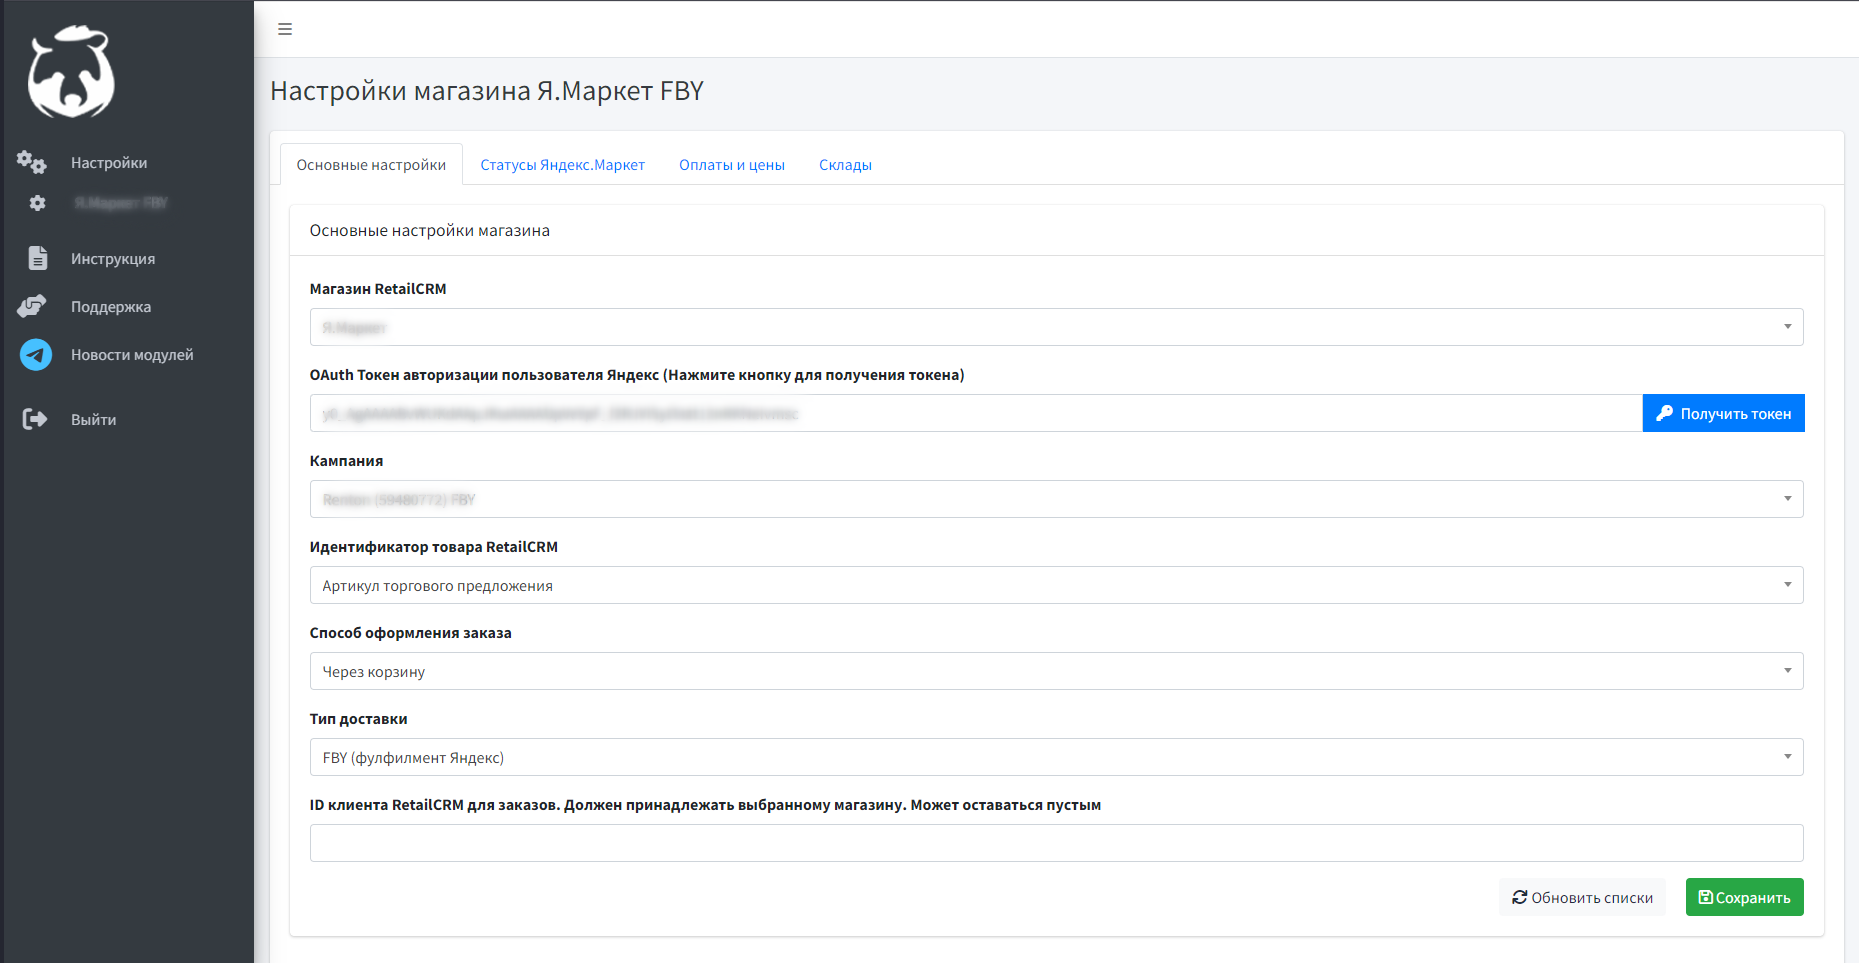Viewport: 1859px width, 963px height.
Task: Click the Тип доставки field label
Action: pyautogui.click(x=358, y=719)
